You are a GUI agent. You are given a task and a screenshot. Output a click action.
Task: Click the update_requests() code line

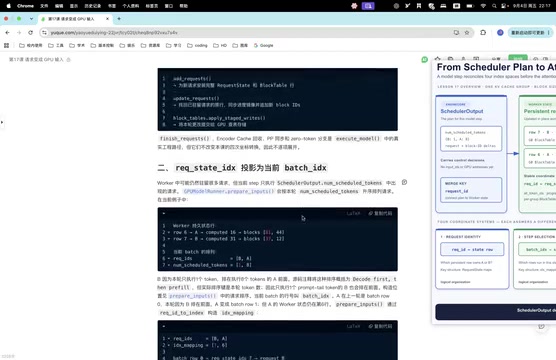coord(196,98)
